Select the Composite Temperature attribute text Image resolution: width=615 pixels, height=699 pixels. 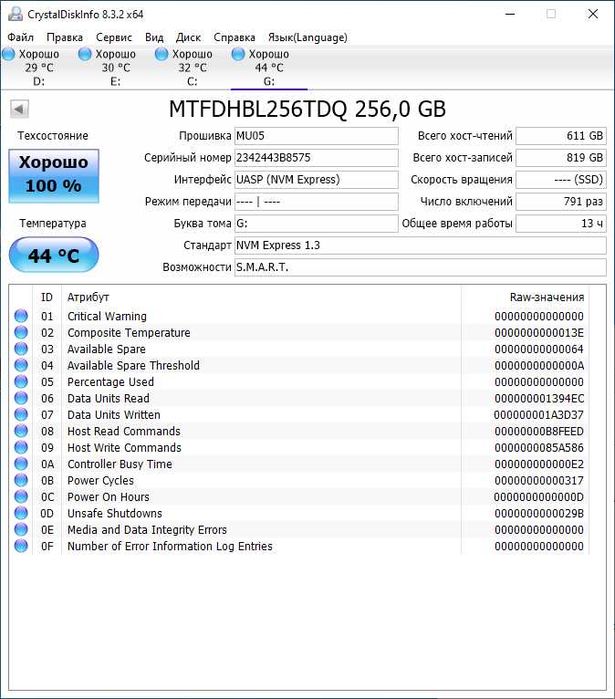tap(129, 333)
